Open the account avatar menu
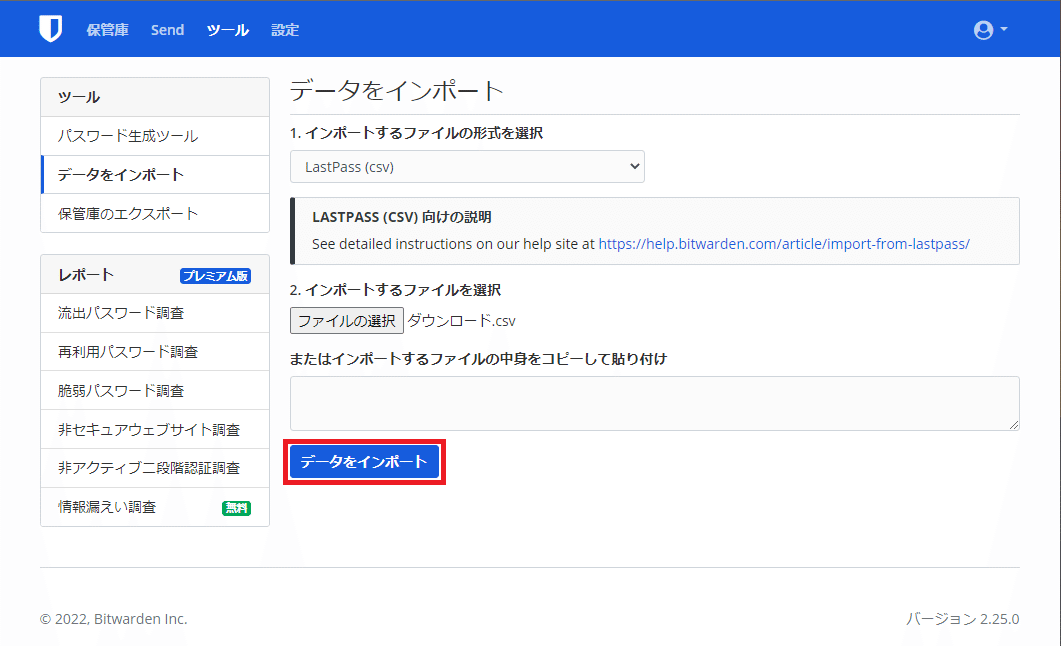 click(991, 30)
